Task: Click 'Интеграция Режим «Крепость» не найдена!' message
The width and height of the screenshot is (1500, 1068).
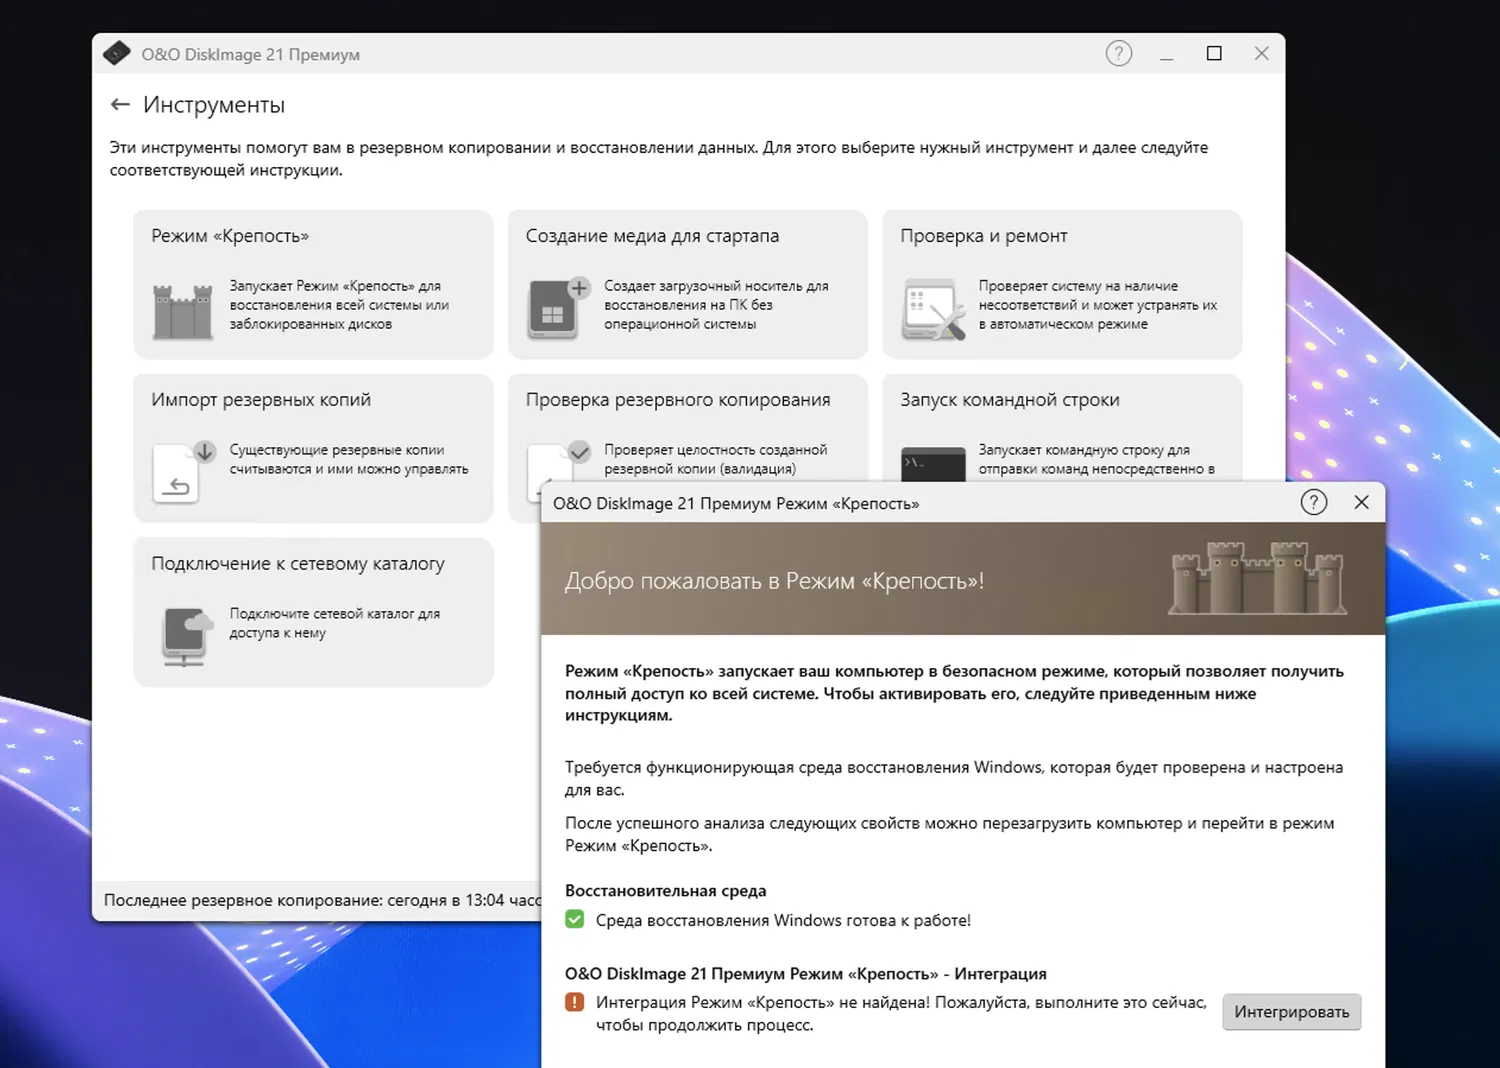Action: 901,1013
